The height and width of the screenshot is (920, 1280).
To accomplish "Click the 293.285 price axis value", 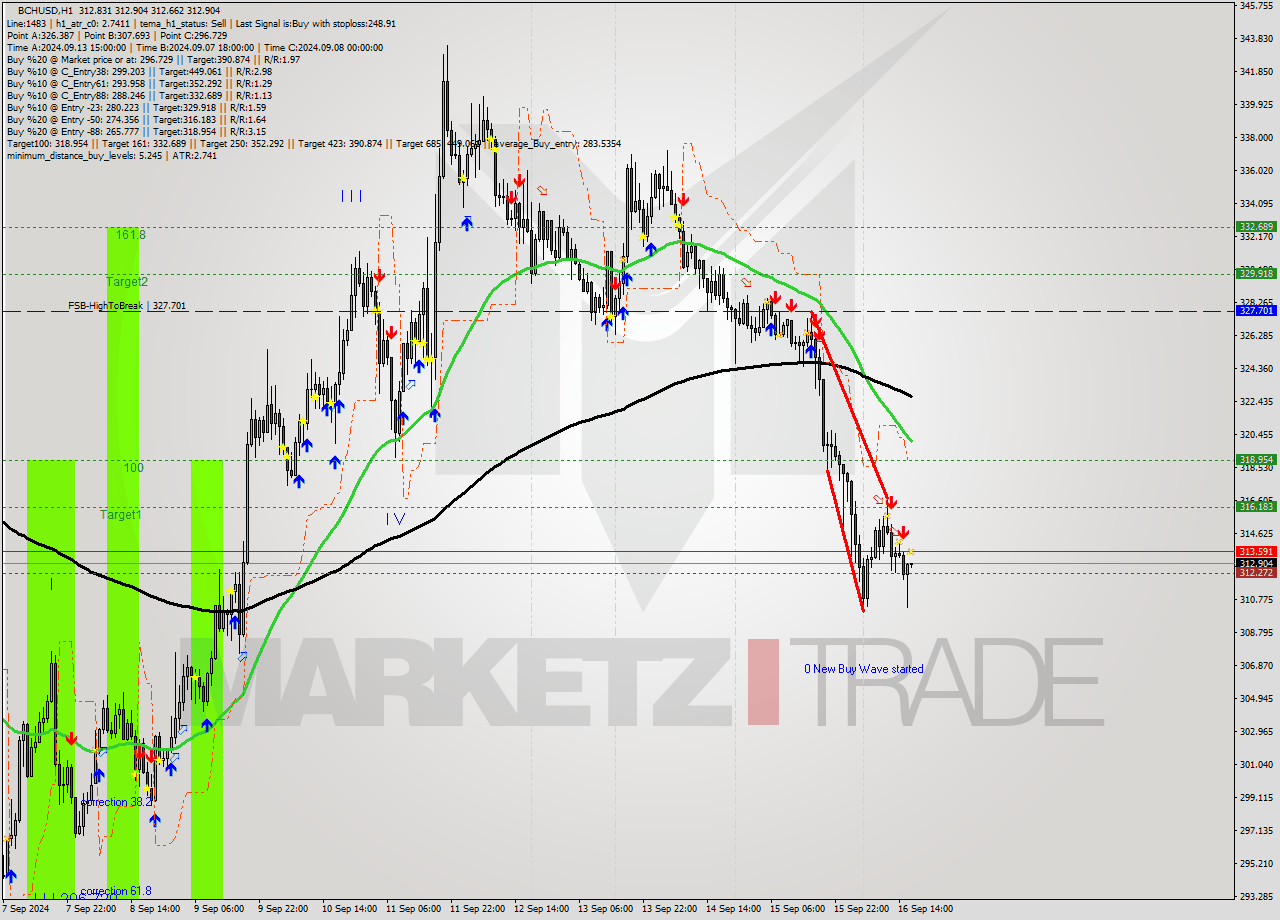I will coord(1257,896).
